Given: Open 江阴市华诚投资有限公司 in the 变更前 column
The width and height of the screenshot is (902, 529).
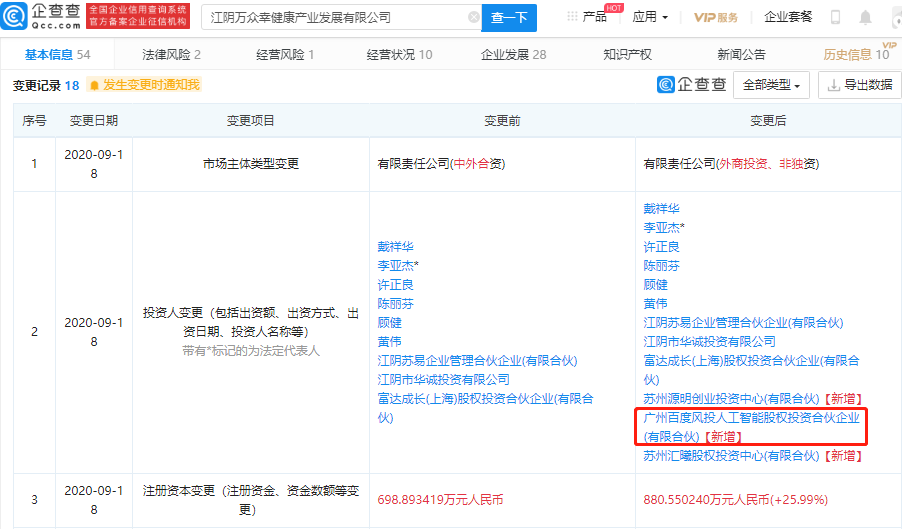Looking at the screenshot, I should (444, 380).
